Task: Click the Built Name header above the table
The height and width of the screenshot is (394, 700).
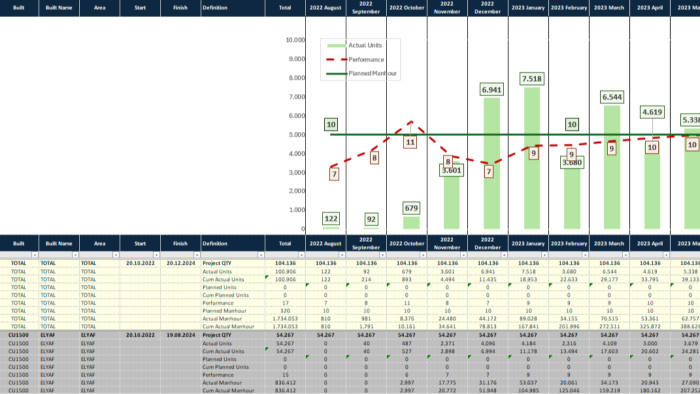Action: coord(58,244)
